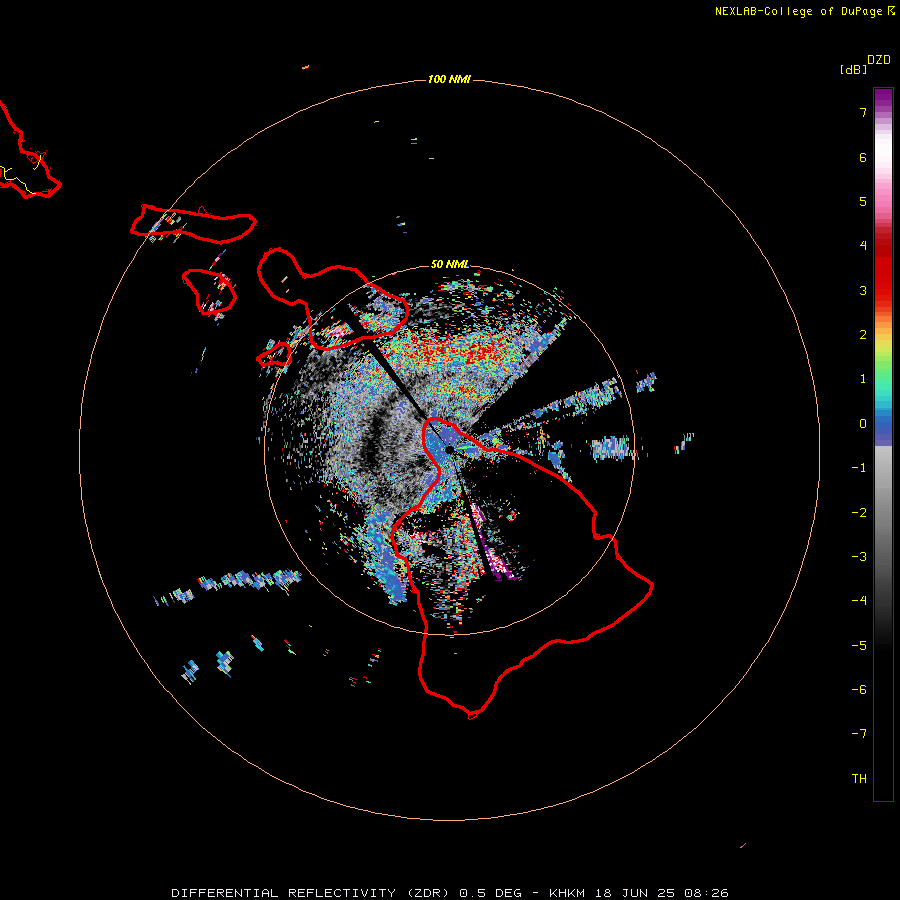Click the 6 tick on color scale
The image size is (900, 900).
pyautogui.click(x=863, y=157)
